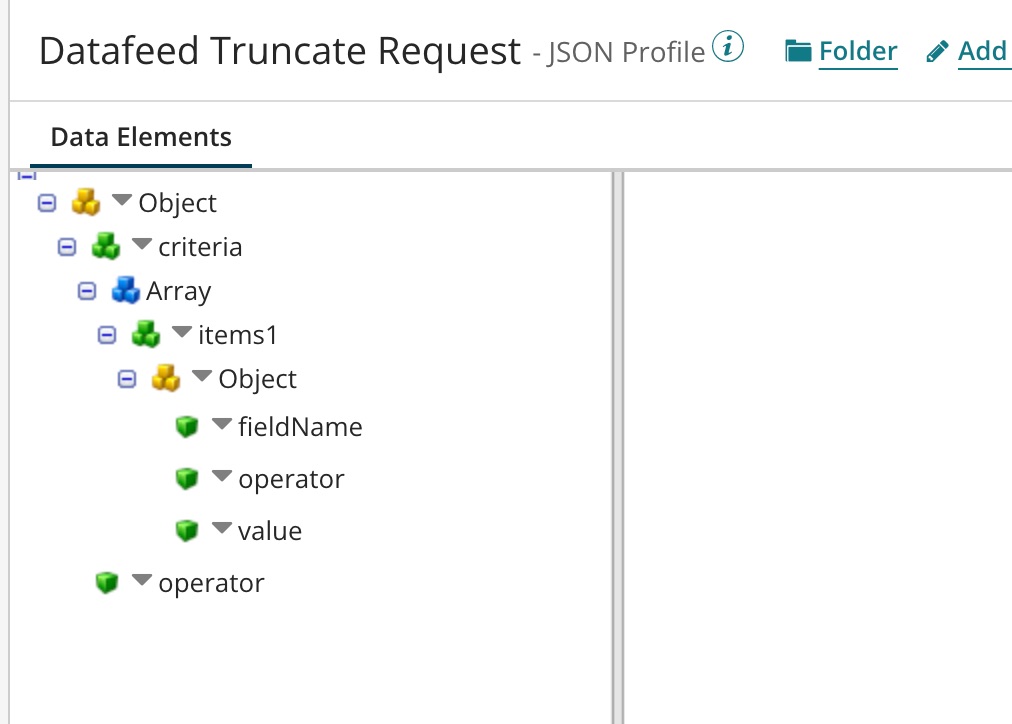Screen dimensions: 1012x724
Task: Click the green cube icon beside bottom operator
Action: (106, 581)
